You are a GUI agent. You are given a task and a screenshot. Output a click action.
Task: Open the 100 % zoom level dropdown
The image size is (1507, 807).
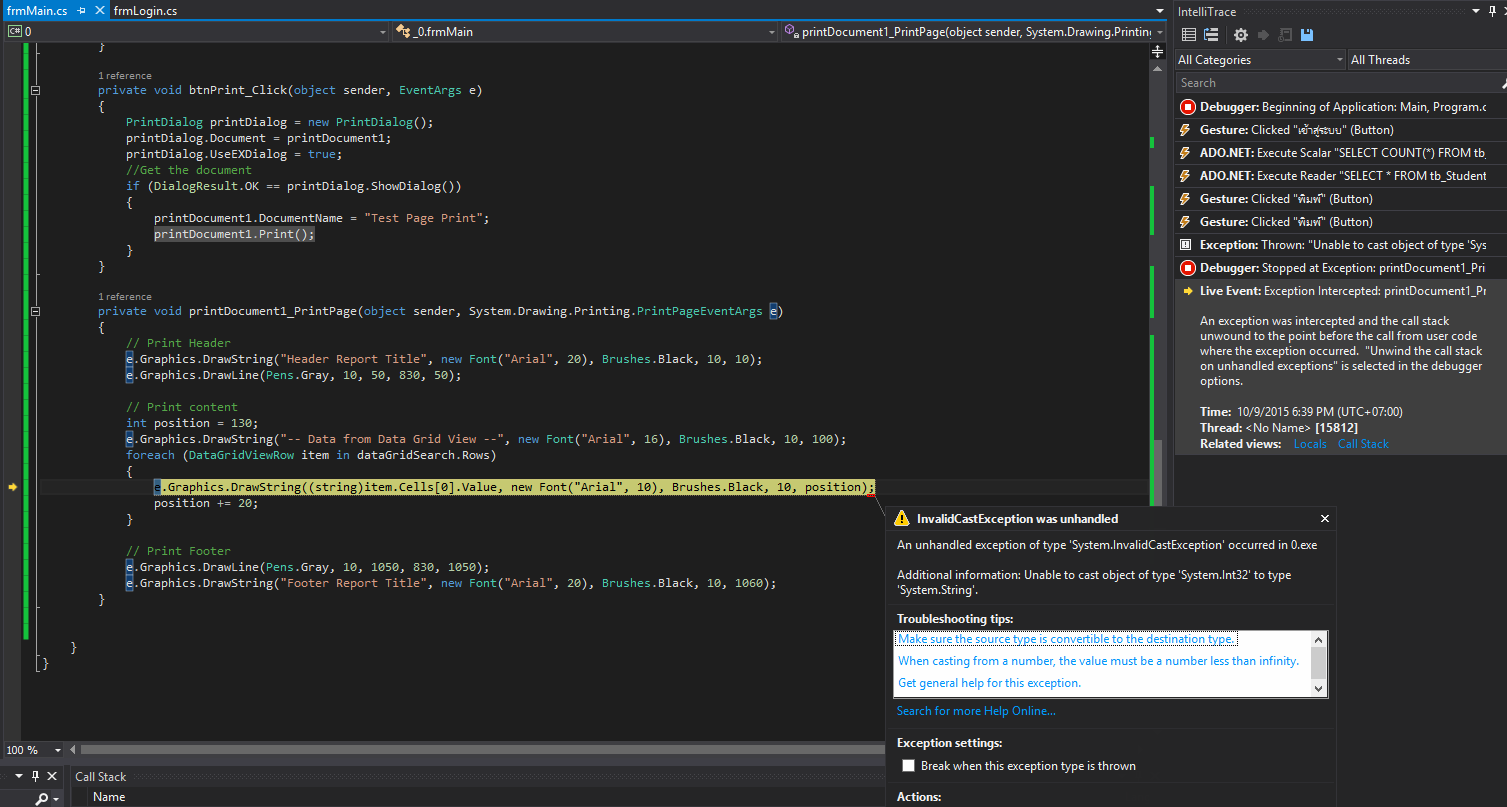click(x=57, y=750)
